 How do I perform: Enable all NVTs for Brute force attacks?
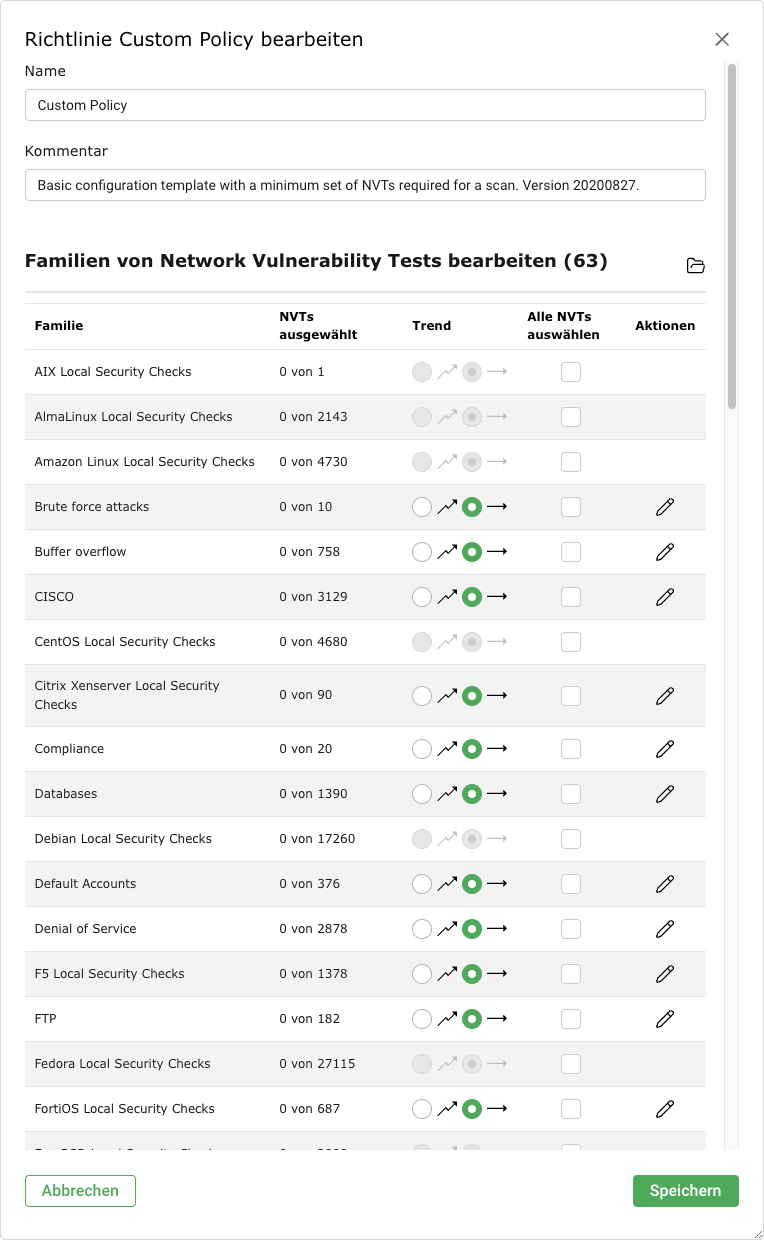click(x=571, y=507)
